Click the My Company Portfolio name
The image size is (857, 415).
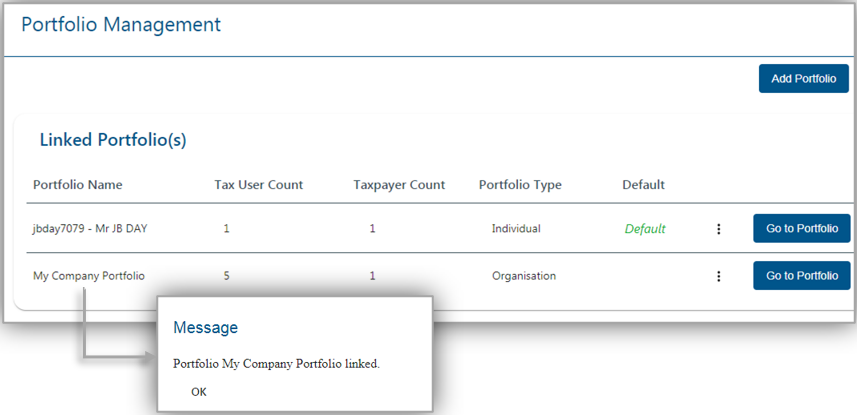89,276
